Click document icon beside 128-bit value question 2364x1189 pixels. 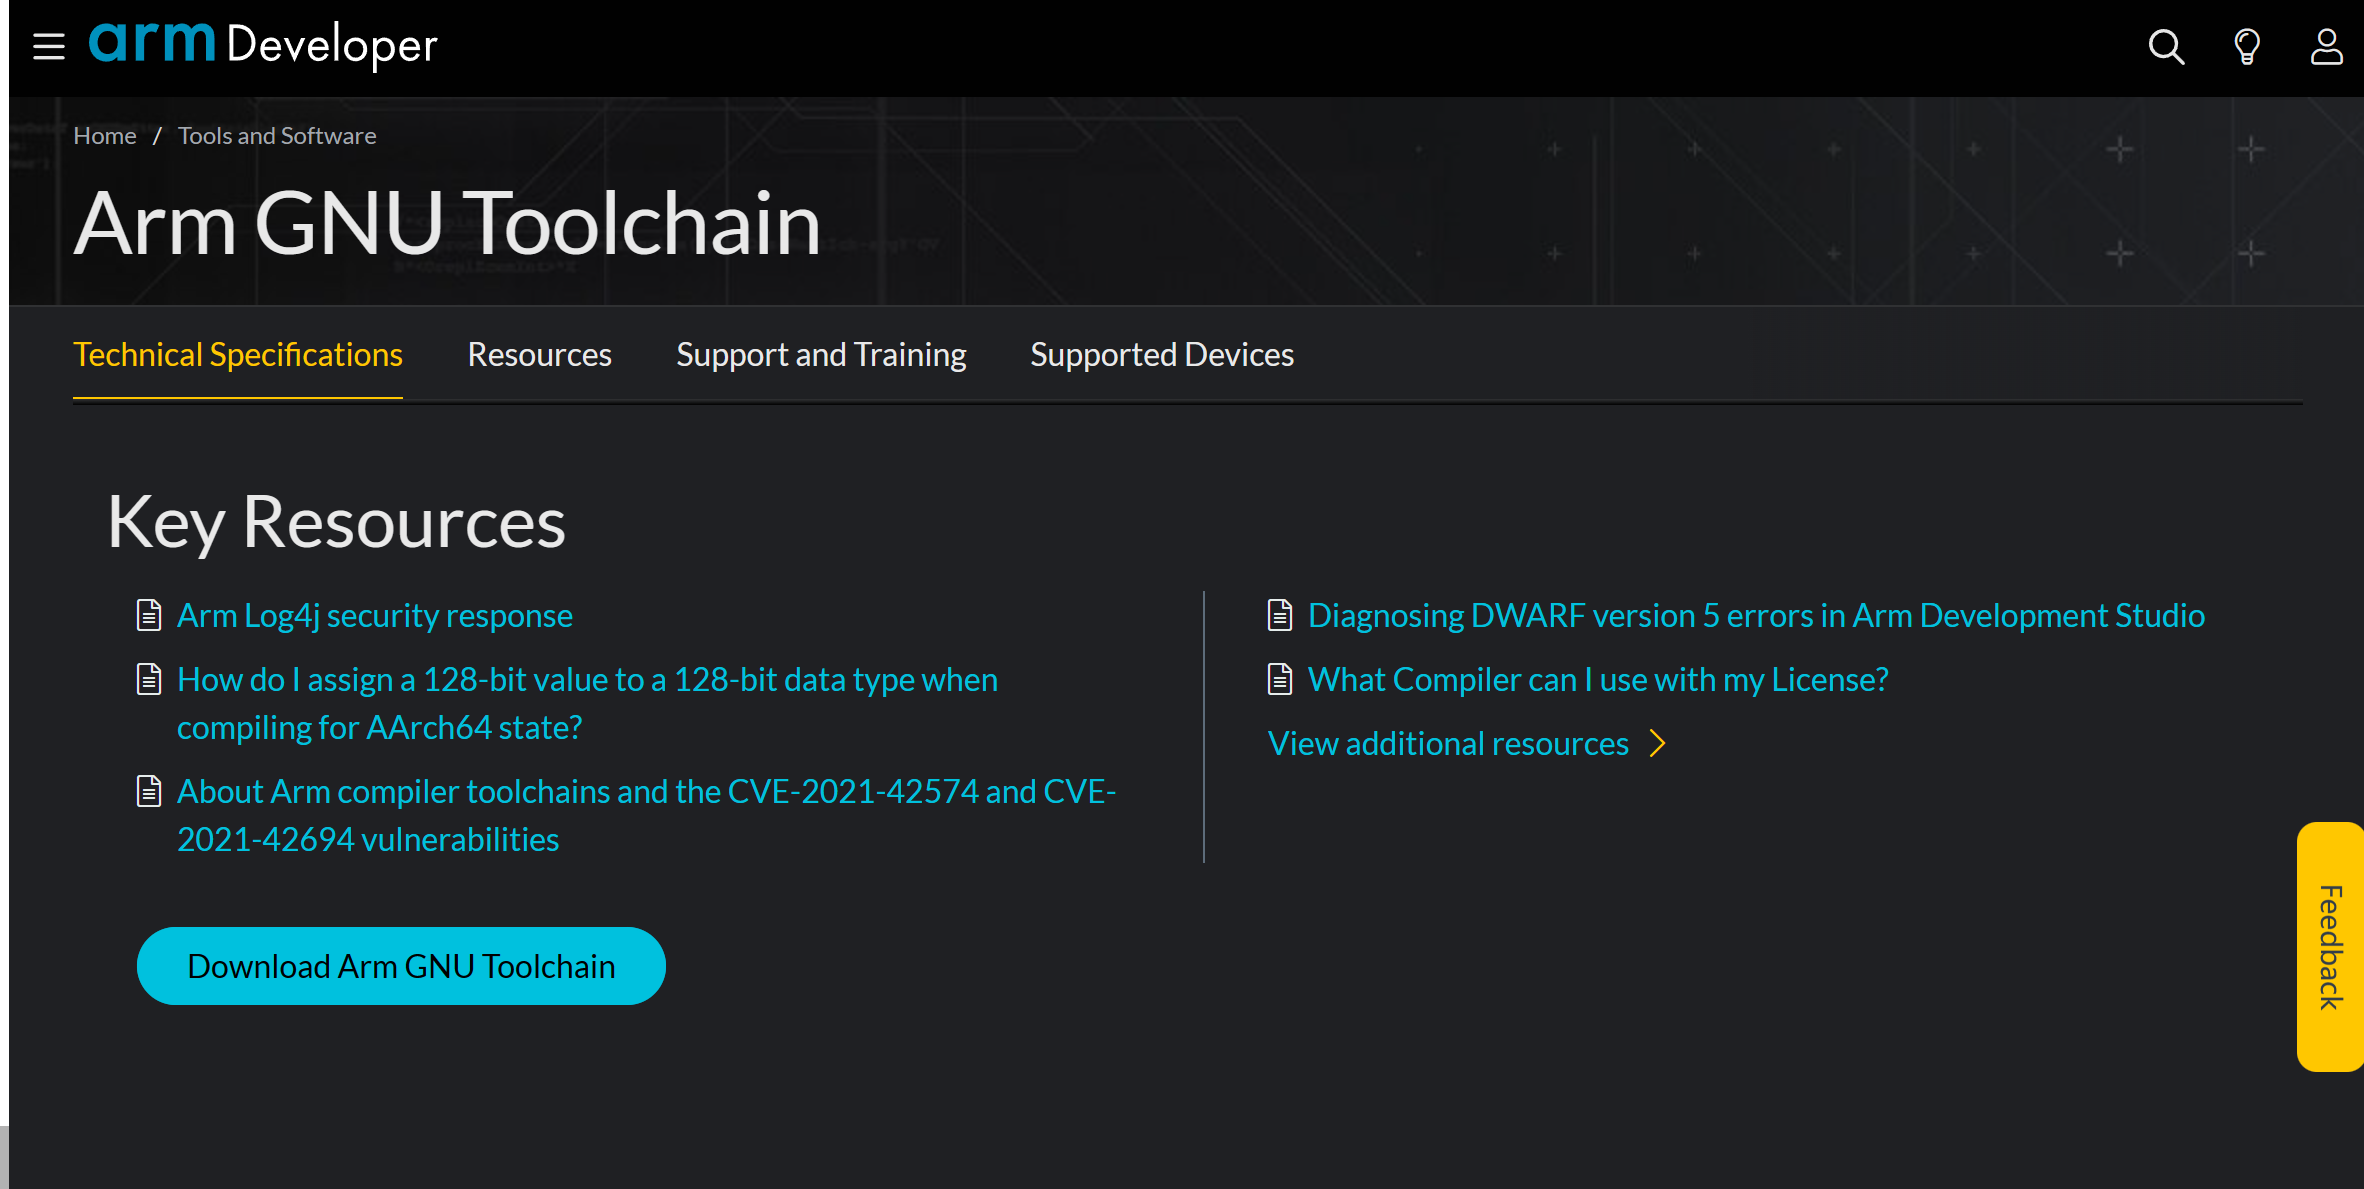click(x=149, y=679)
